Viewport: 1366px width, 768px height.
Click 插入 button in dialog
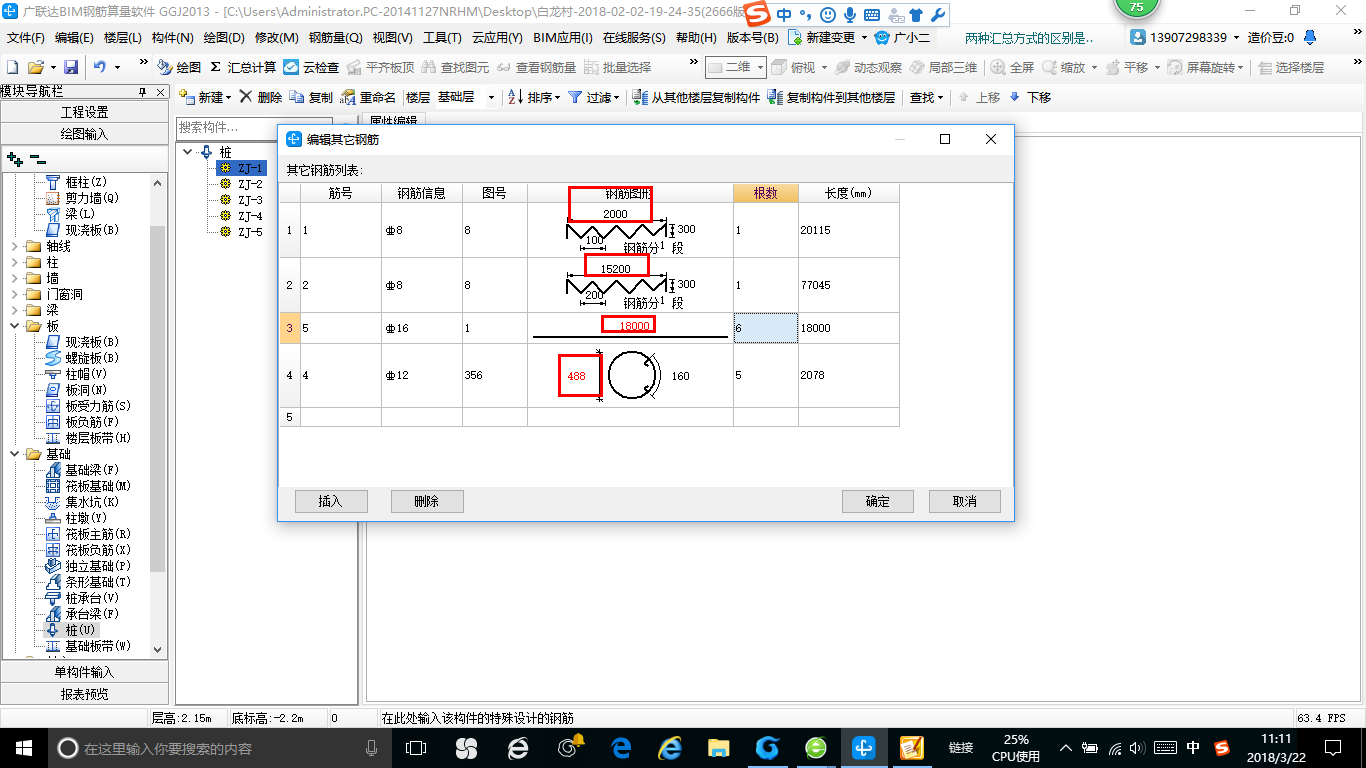pyautogui.click(x=331, y=501)
